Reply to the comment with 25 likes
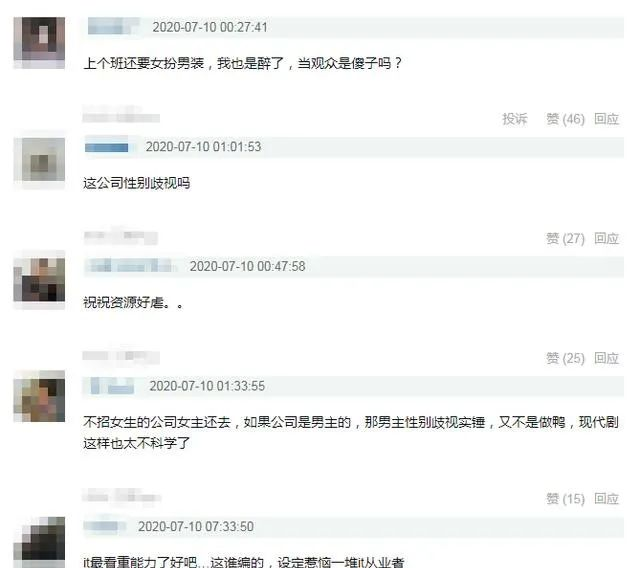Image resolution: width=640 pixels, height=568 pixels. click(607, 358)
